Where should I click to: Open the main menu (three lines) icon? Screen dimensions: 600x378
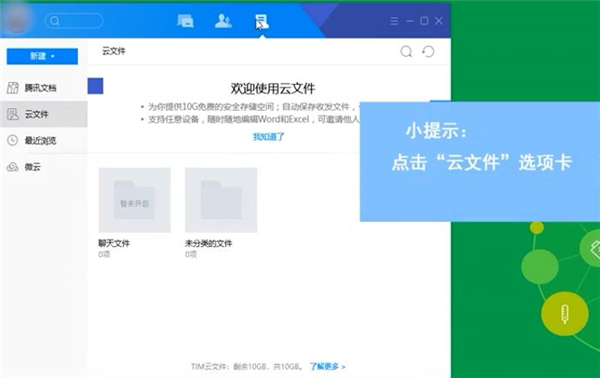pos(394,21)
